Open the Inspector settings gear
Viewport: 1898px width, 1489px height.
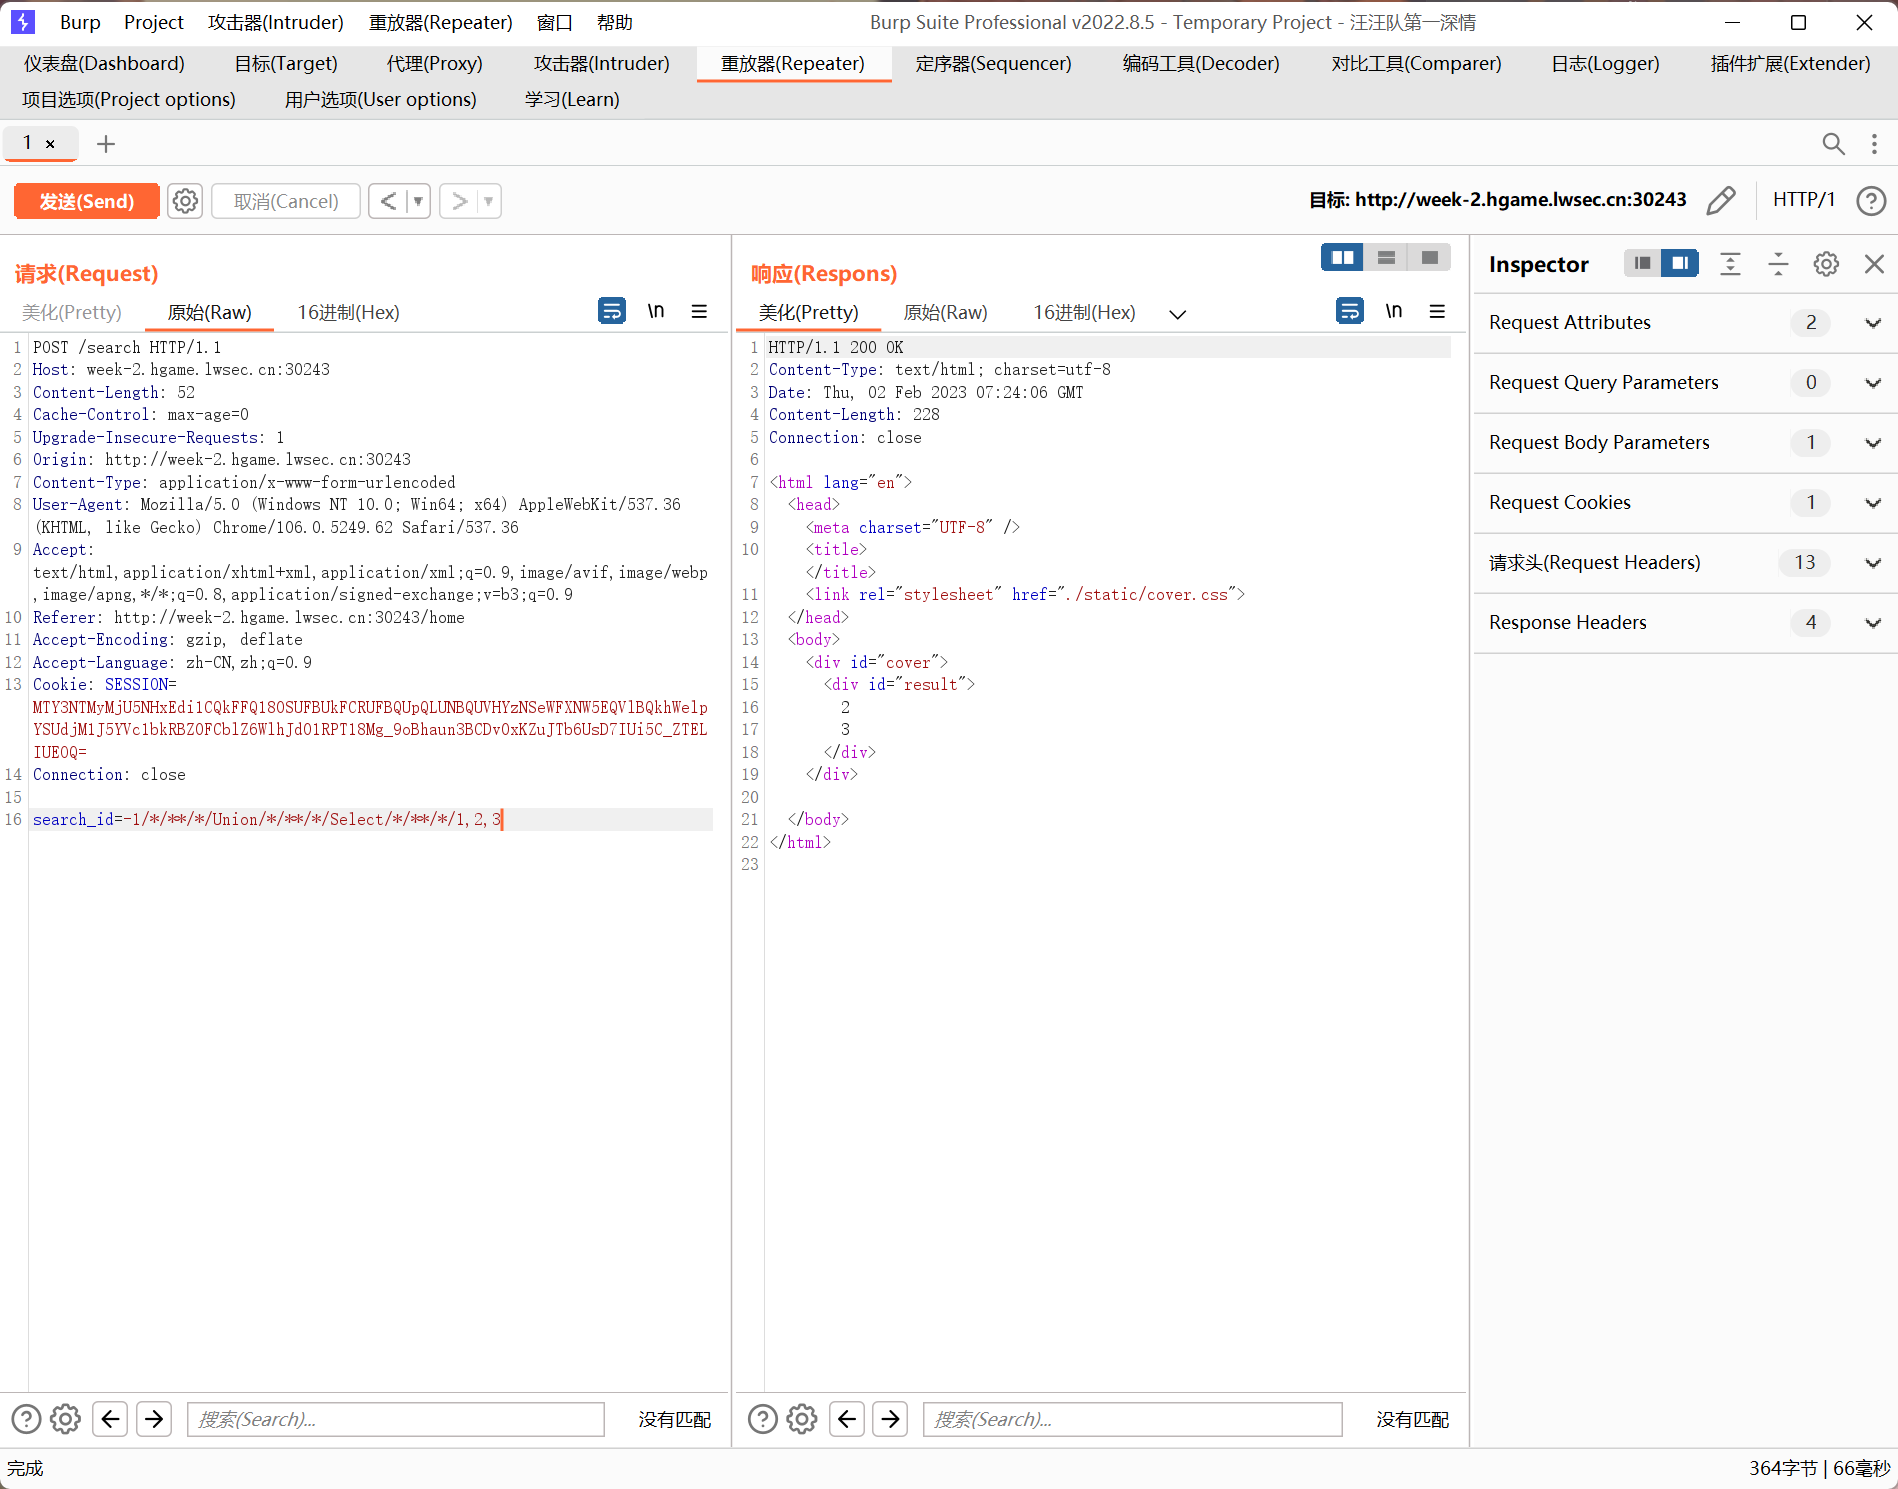coord(1826,264)
